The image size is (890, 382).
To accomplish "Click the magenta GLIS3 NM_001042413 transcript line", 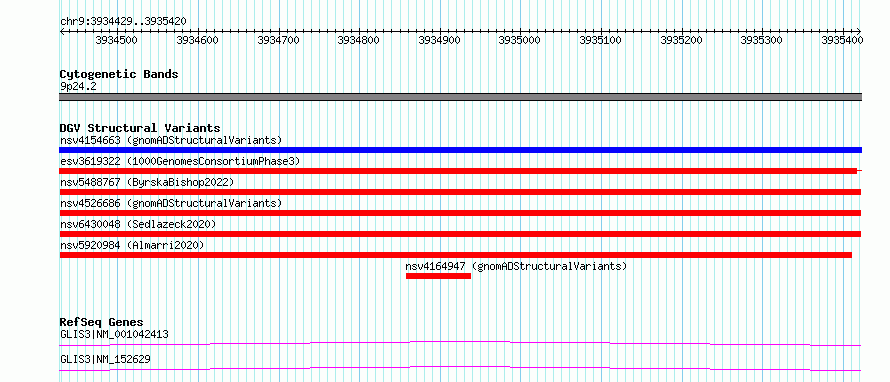I will (460, 343).
